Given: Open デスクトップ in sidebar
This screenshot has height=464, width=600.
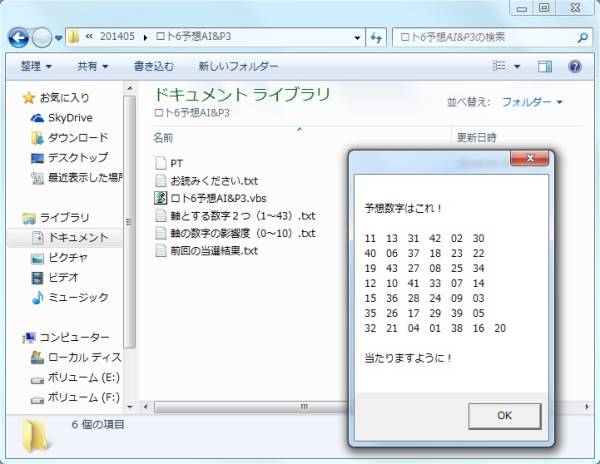Looking at the screenshot, I should coord(69,158).
